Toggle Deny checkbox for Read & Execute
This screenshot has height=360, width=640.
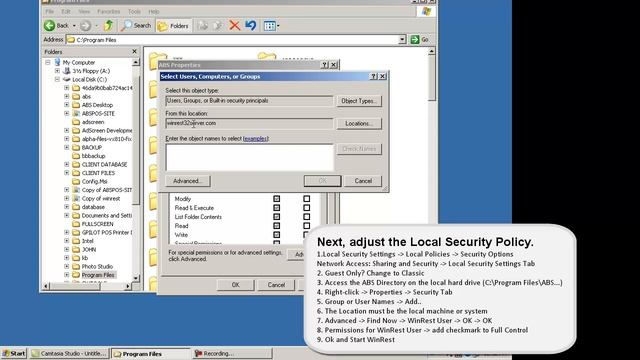coord(307,208)
